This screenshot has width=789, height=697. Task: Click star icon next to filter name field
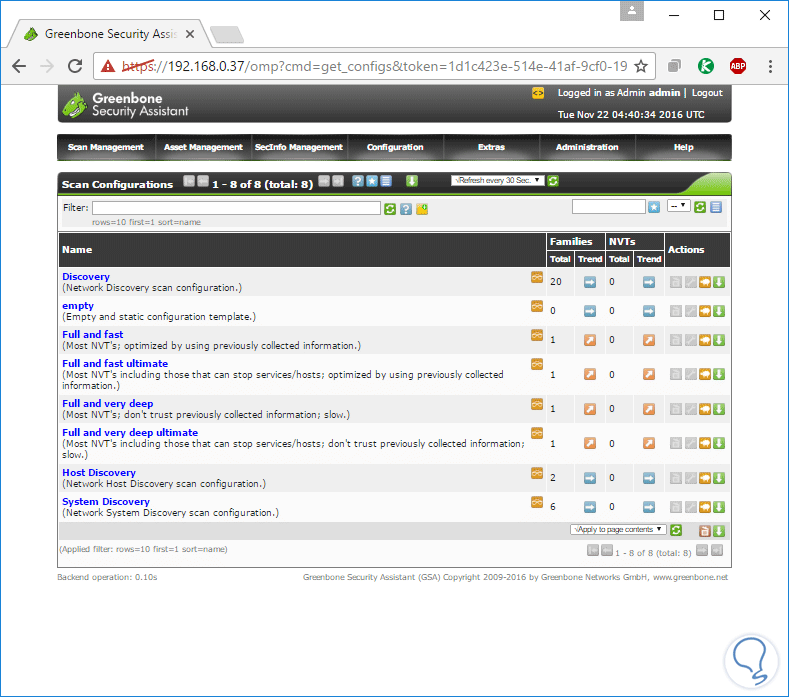pos(654,207)
